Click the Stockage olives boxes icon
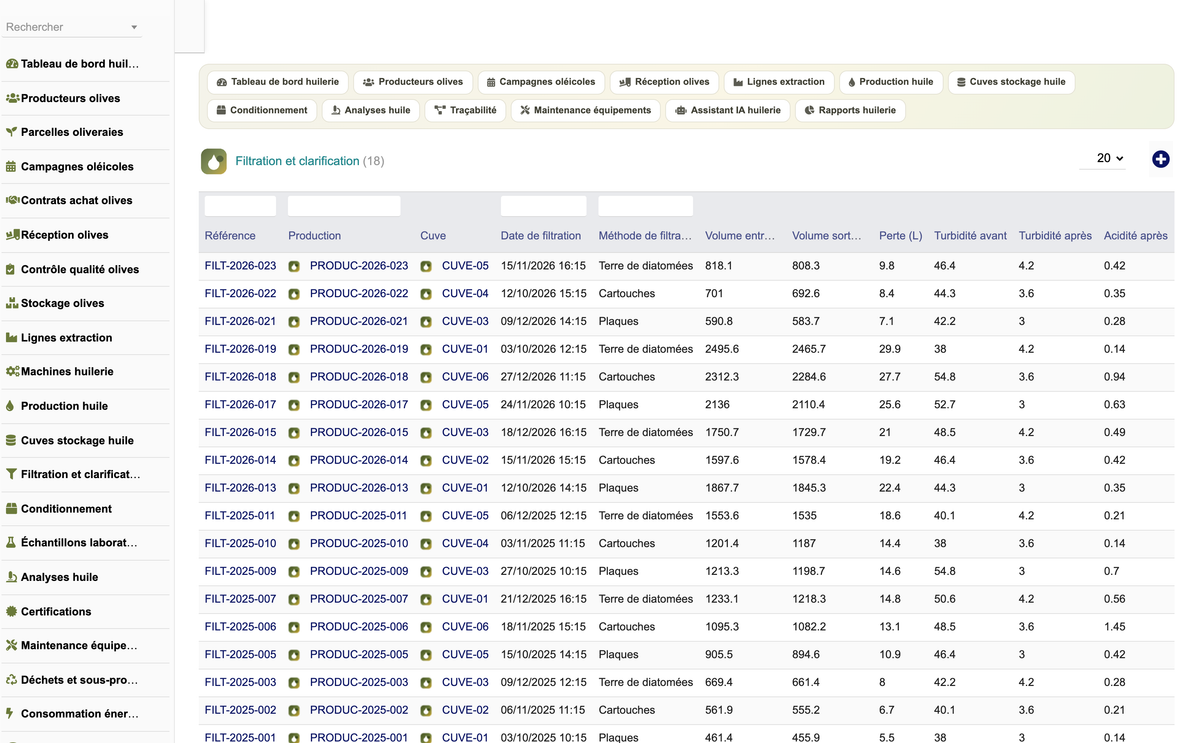 tap(12, 303)
